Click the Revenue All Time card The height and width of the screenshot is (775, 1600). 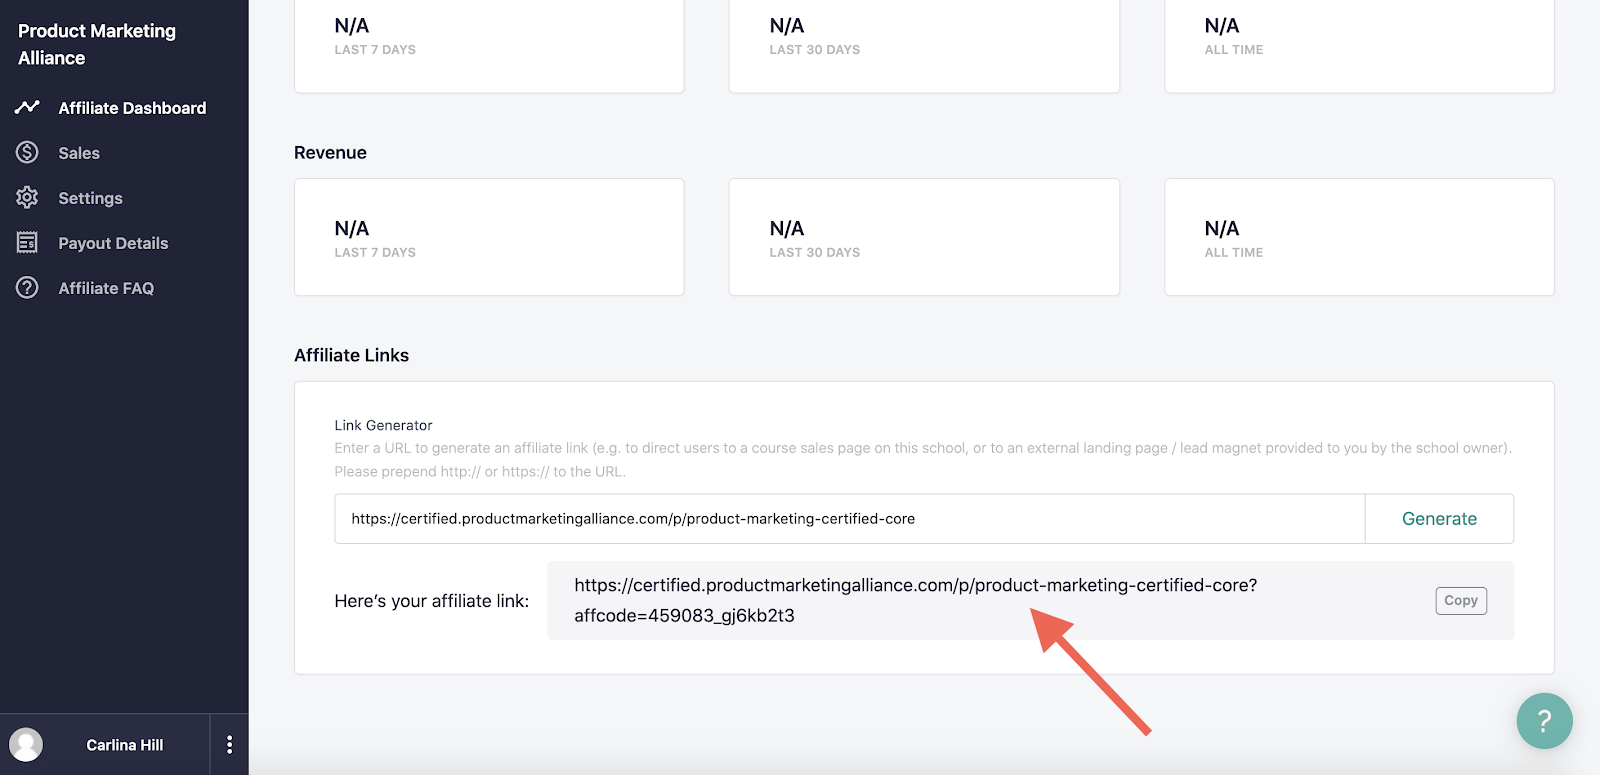coord(1359,237)
